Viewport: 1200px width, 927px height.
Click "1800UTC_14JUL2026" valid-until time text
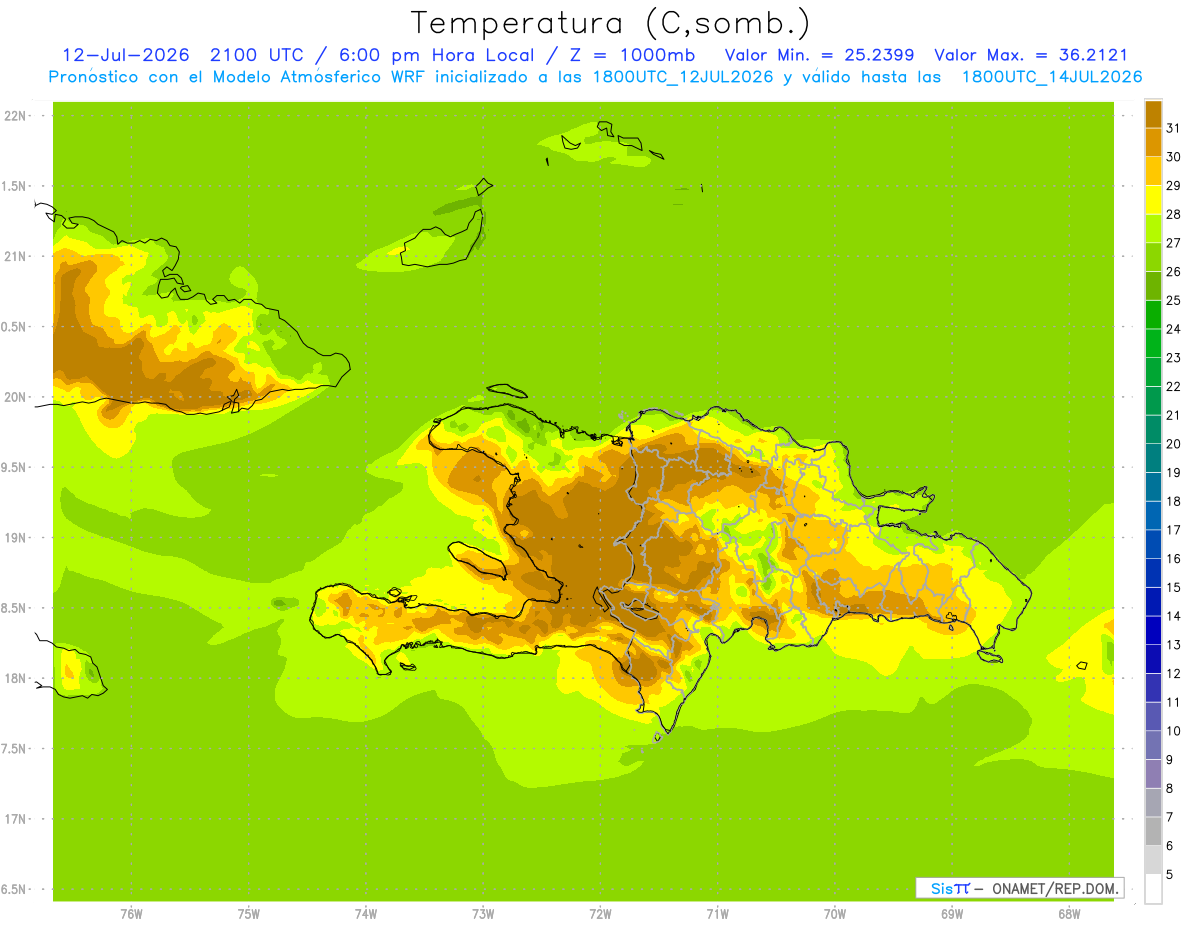point(1052,77)
